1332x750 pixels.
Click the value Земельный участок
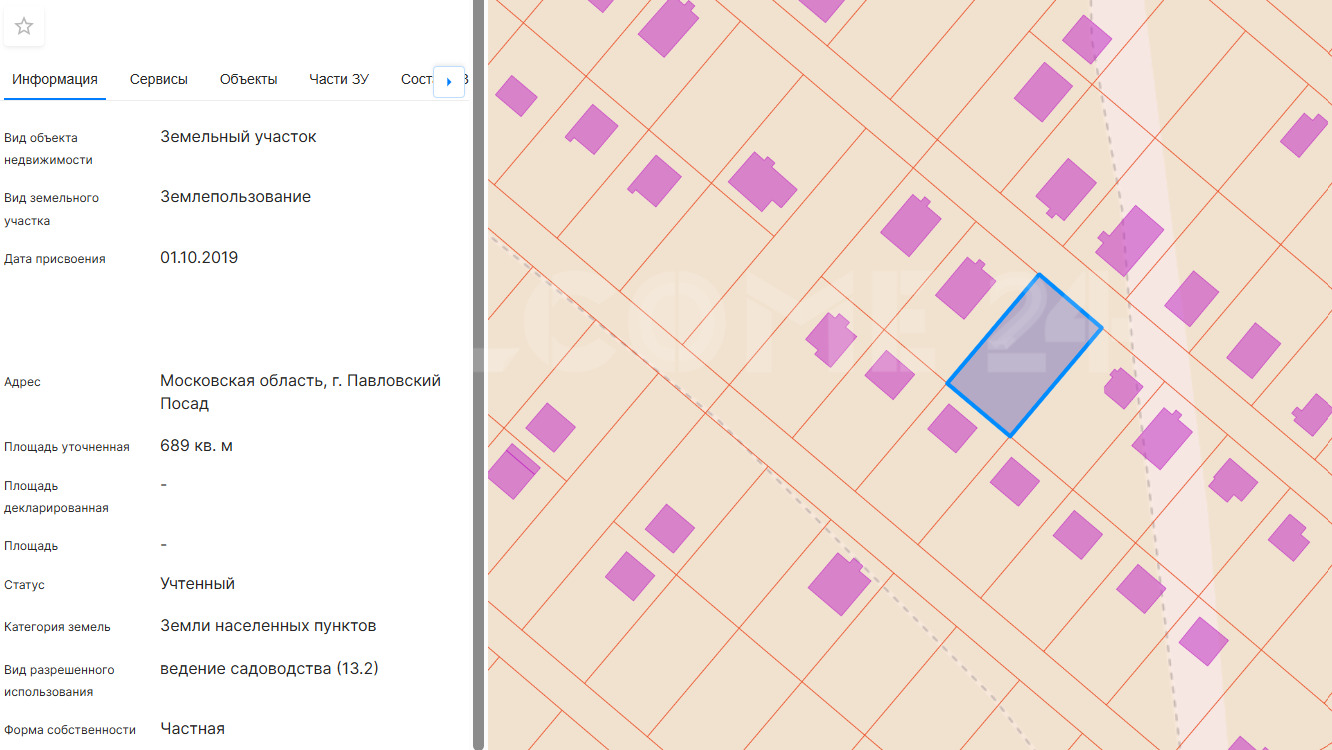pos(238,137)
